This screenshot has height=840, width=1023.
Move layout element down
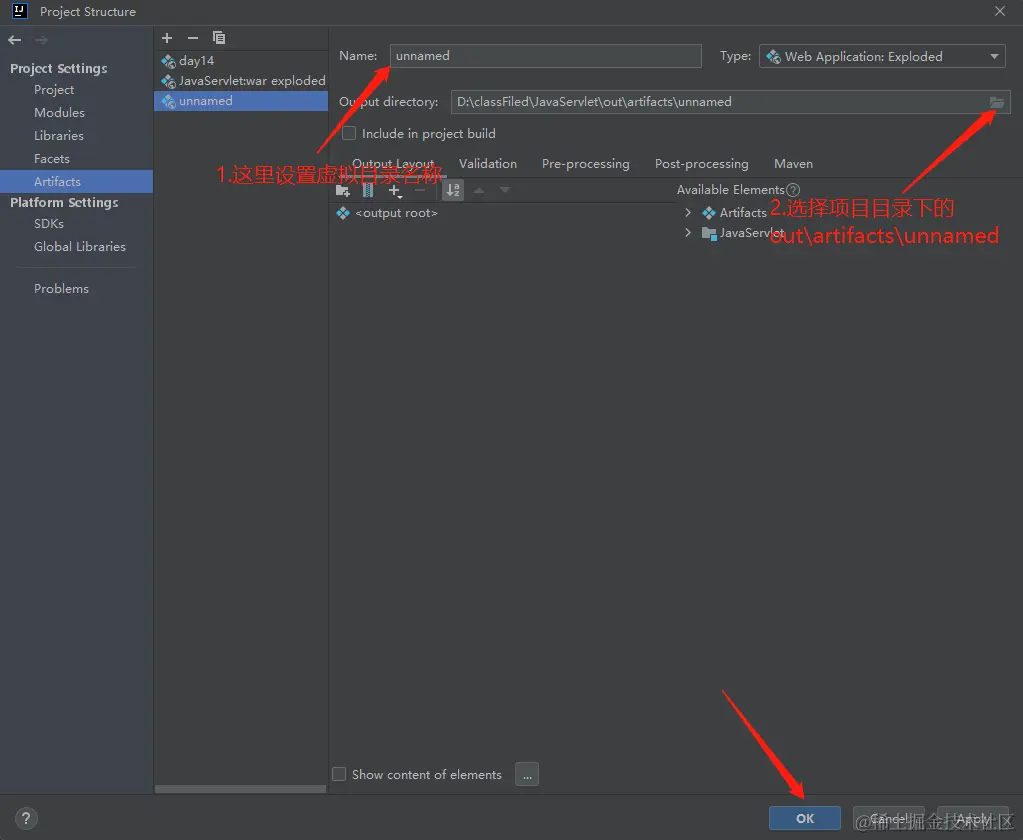click(x=505, y=190)
